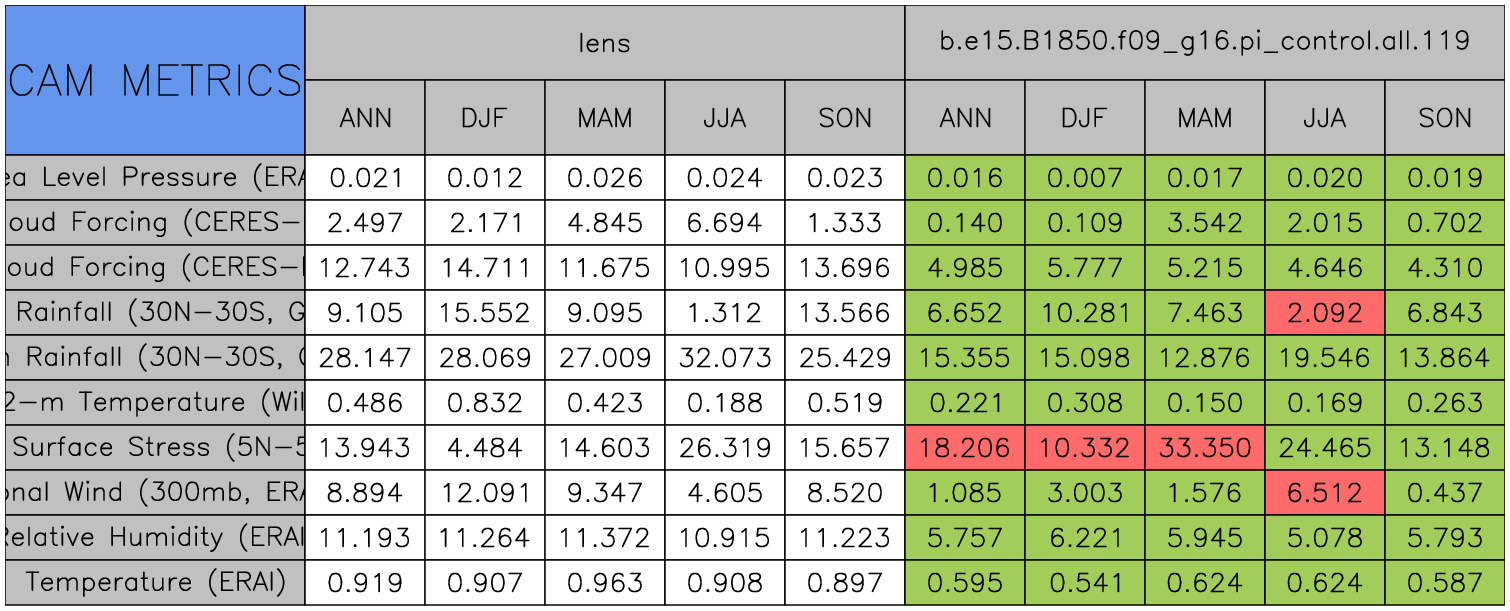1510x611 pixels.
Task: Click the b.e15.B1850.f09_g16.pi_control.all.119 header
Action: pos(1204,42)
